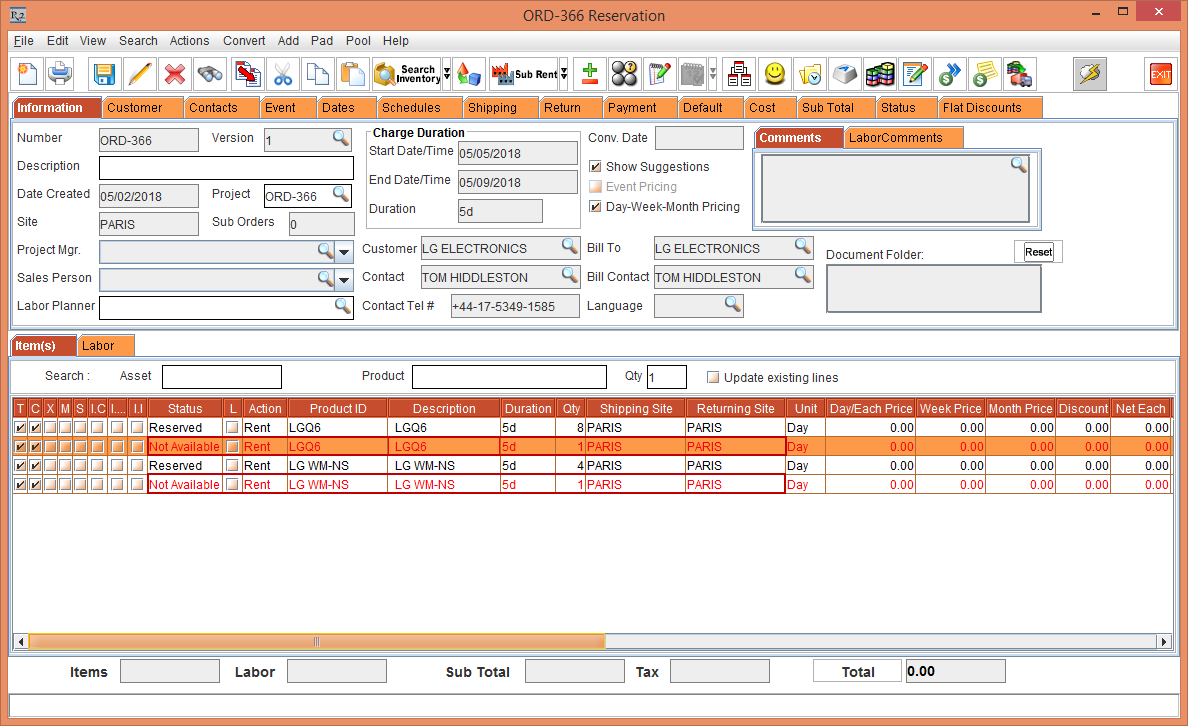This screenshot has height=726, width=1188.
Task: Click the red EXIT icon
Action: [1160, 74]
